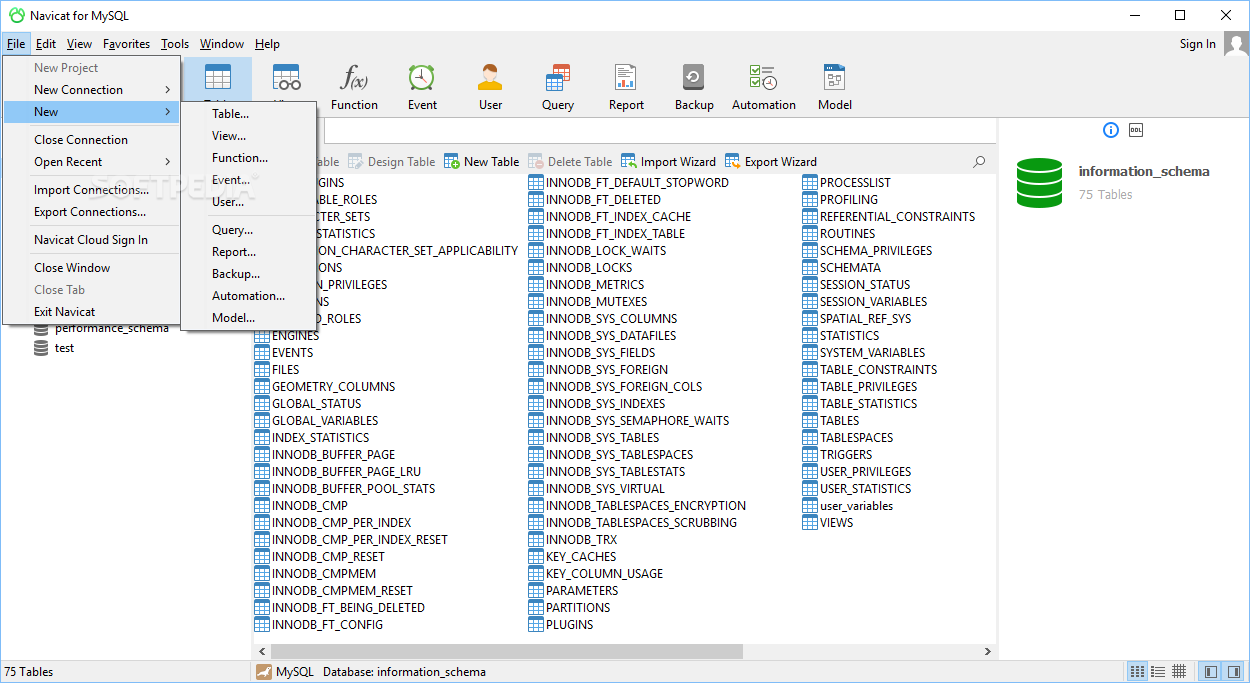The width and height of the screenshot is (1250, 683).
Task: Toggle the right information pane button
Action: tap(1233, 672)
